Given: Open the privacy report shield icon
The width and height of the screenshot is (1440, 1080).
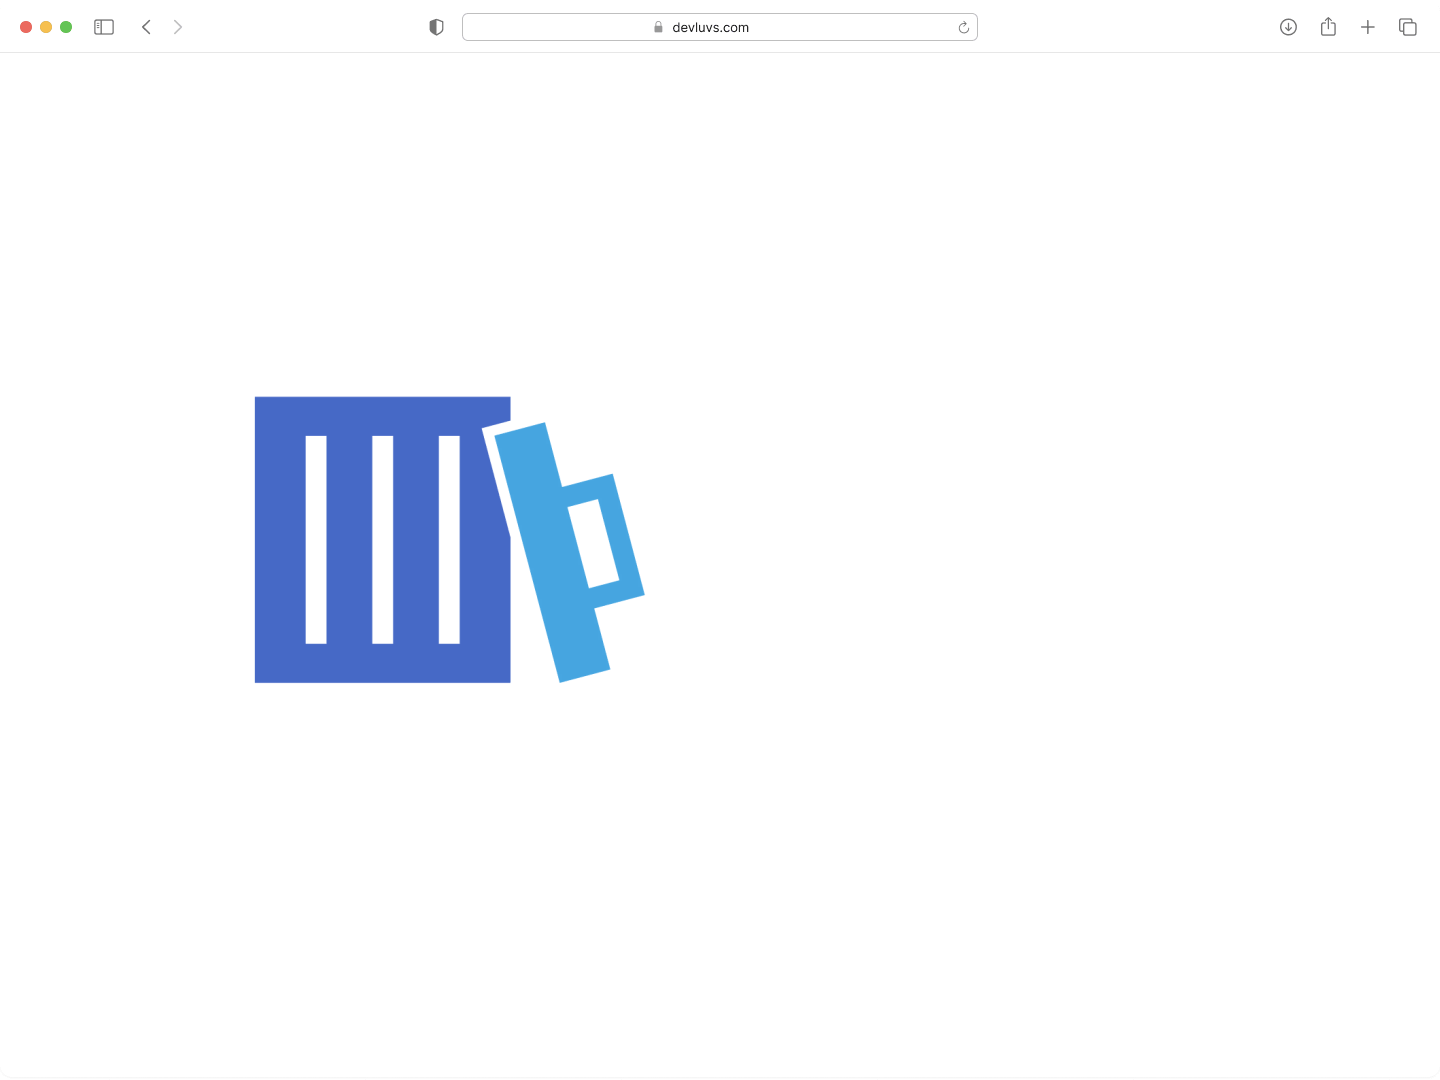Looking at the screenshot, I should pyautogui.click(x=436, y=27).
